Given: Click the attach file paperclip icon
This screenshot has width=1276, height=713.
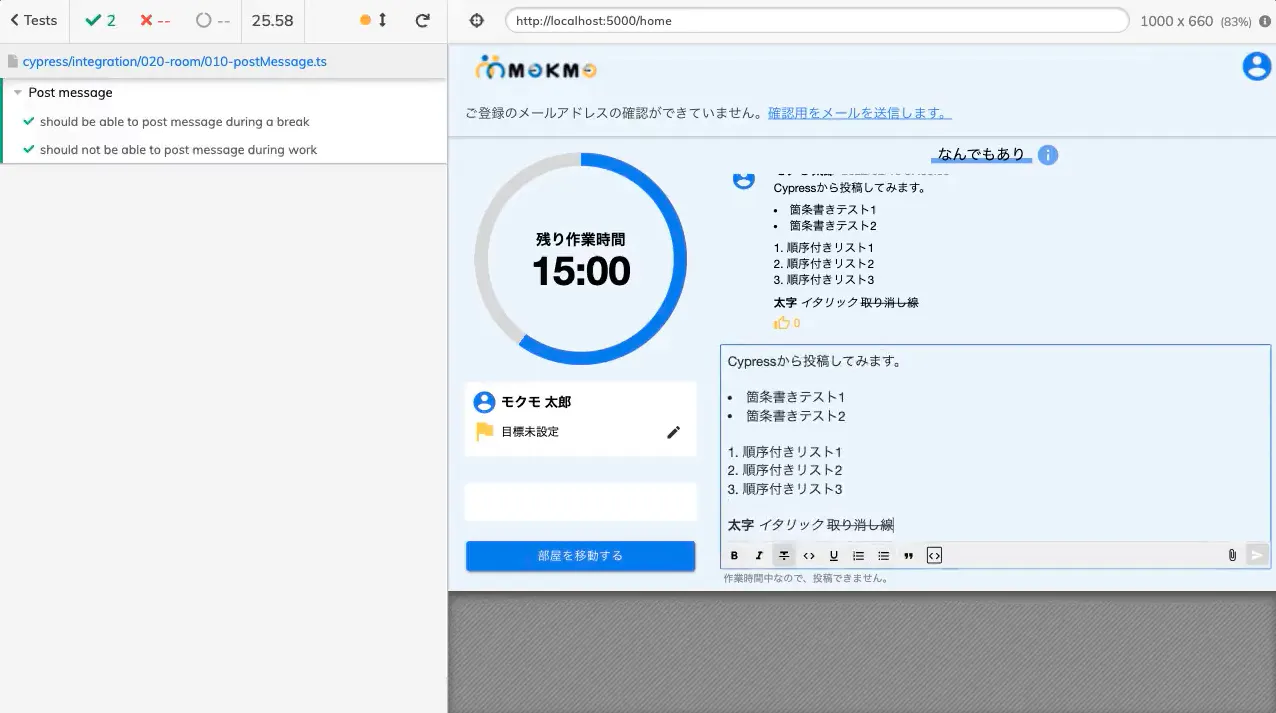Looking at the screenshot, I should (x=1232, y=555).
